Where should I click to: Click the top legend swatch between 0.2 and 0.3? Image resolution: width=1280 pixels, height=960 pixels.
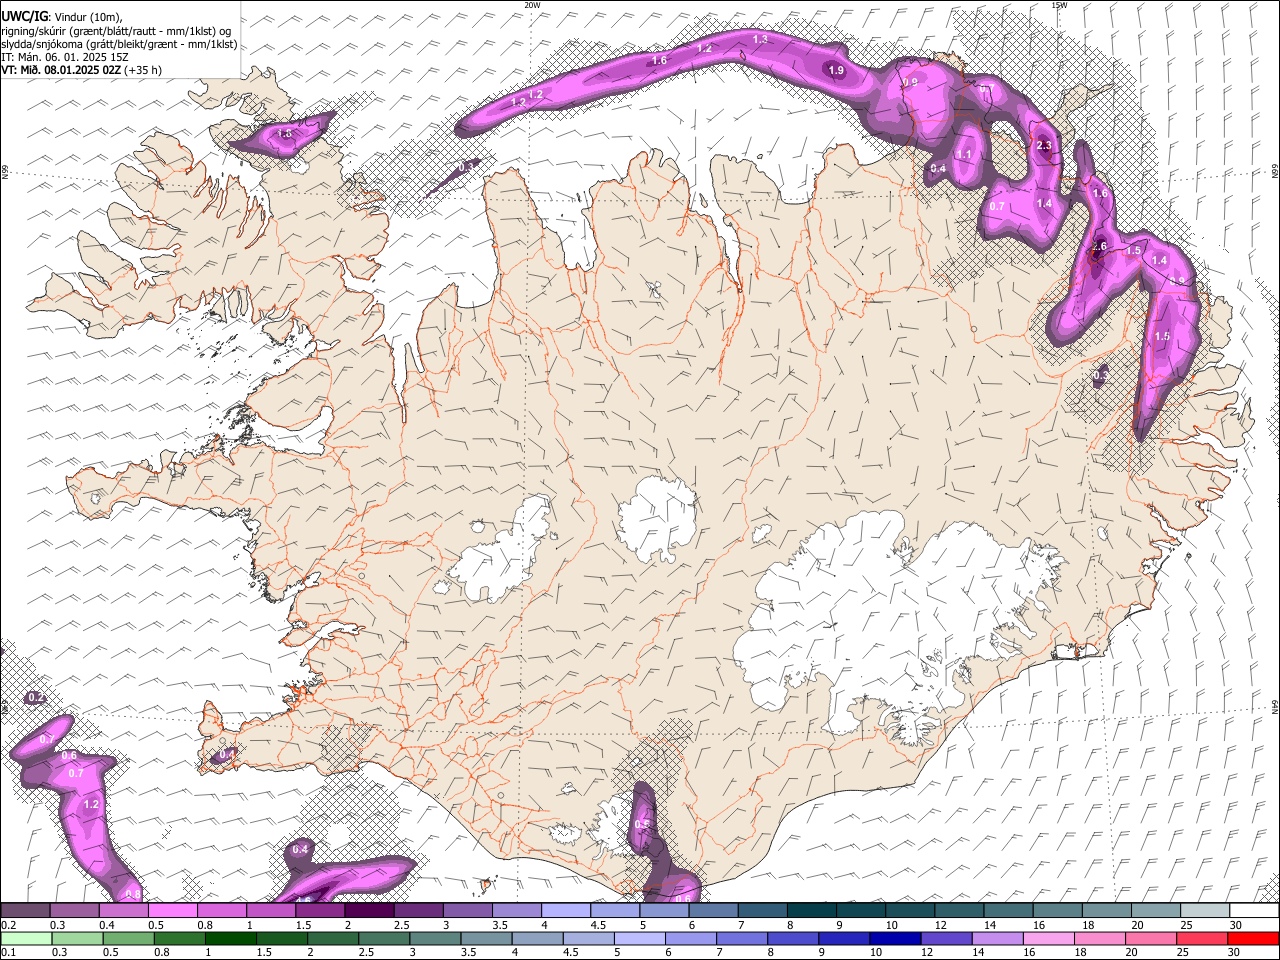click(x=25, y=911)
